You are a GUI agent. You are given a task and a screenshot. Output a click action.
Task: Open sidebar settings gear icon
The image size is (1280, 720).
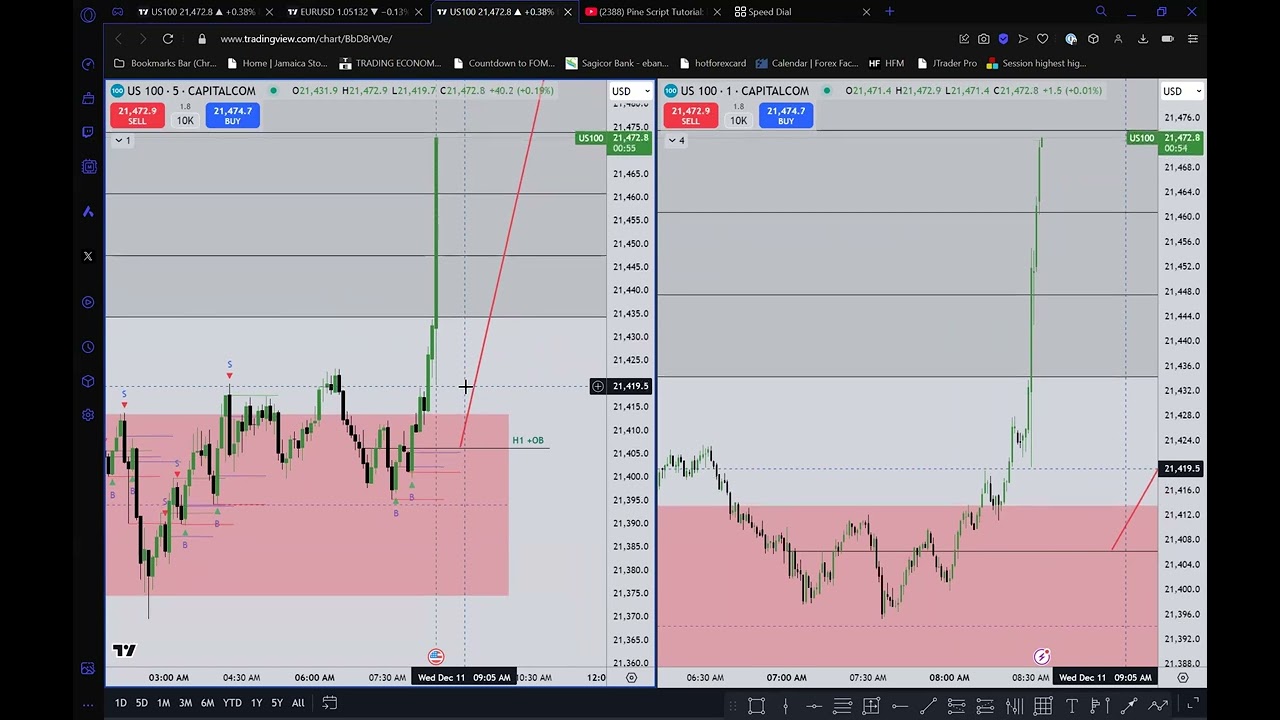(88, 414)
